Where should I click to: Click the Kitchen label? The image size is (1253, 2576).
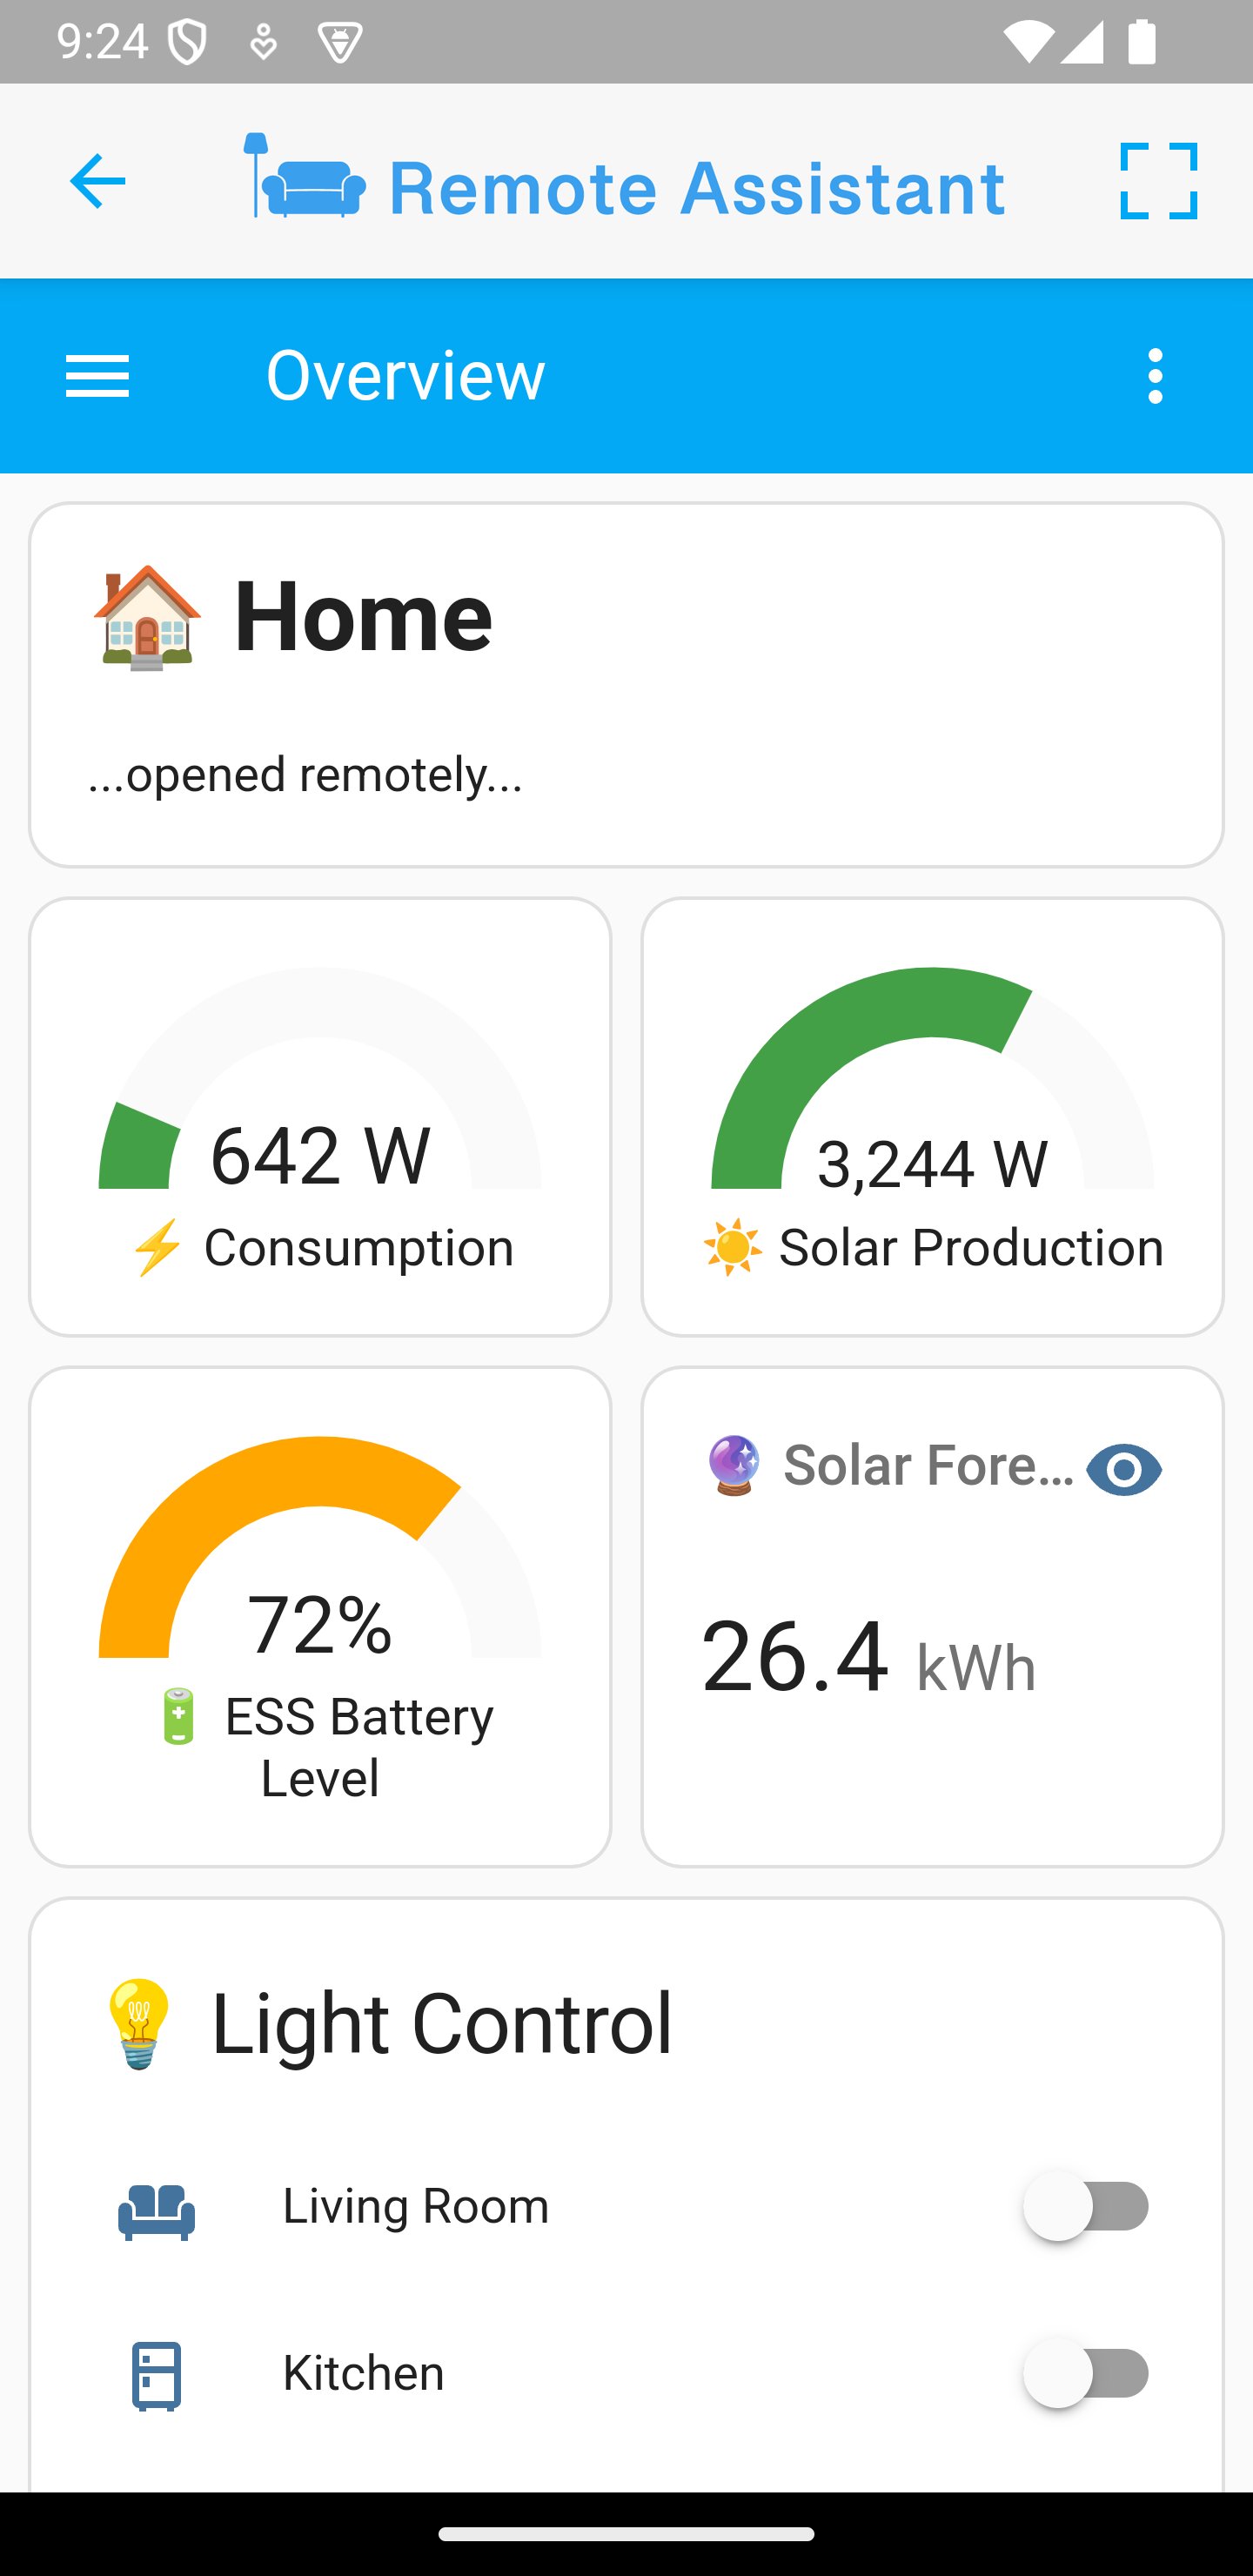click(363, 2373)
